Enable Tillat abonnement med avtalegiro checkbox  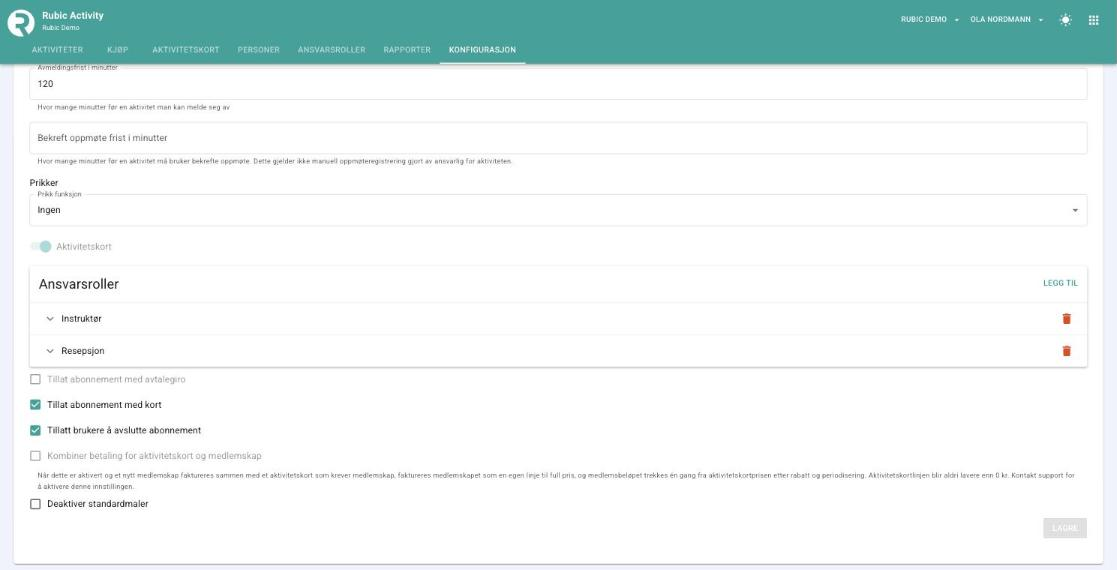tap(35, 379)
